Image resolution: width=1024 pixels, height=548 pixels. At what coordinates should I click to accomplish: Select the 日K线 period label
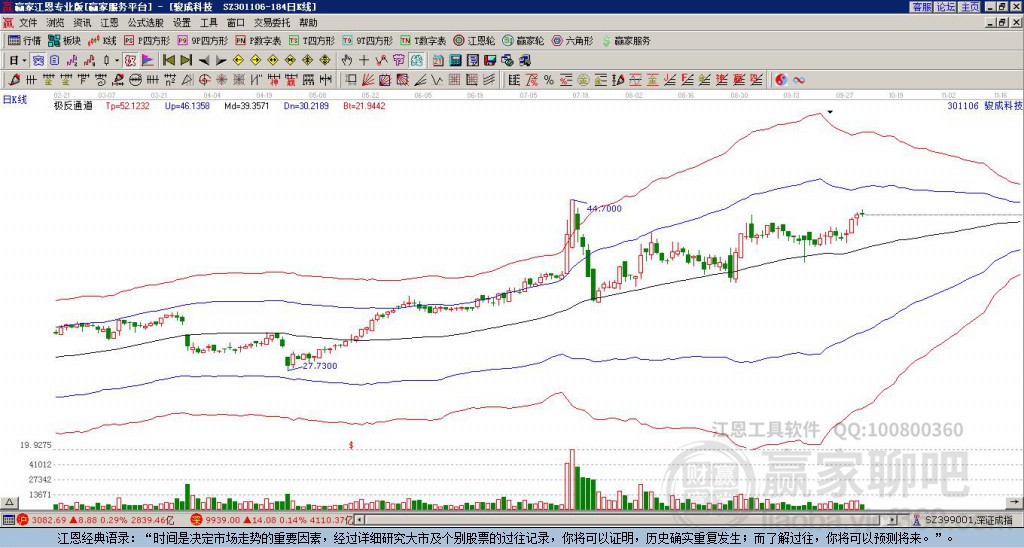coord(14,100)
